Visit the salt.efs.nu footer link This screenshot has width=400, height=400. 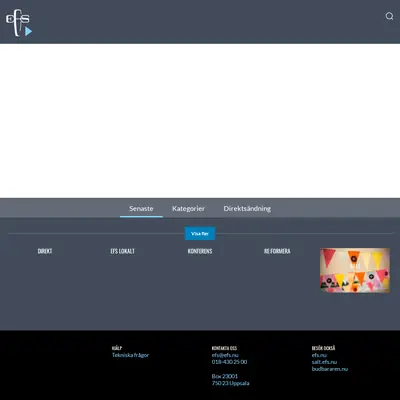pyautogui.click(x=324, y=362)
